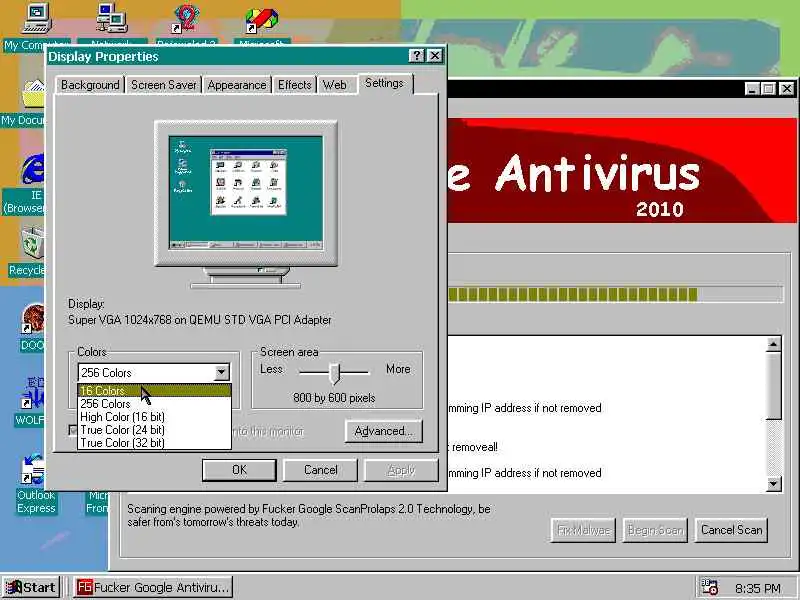Click the greyed Apply button
This screenshot has width=800, height=600.
(x=401, y=470)
